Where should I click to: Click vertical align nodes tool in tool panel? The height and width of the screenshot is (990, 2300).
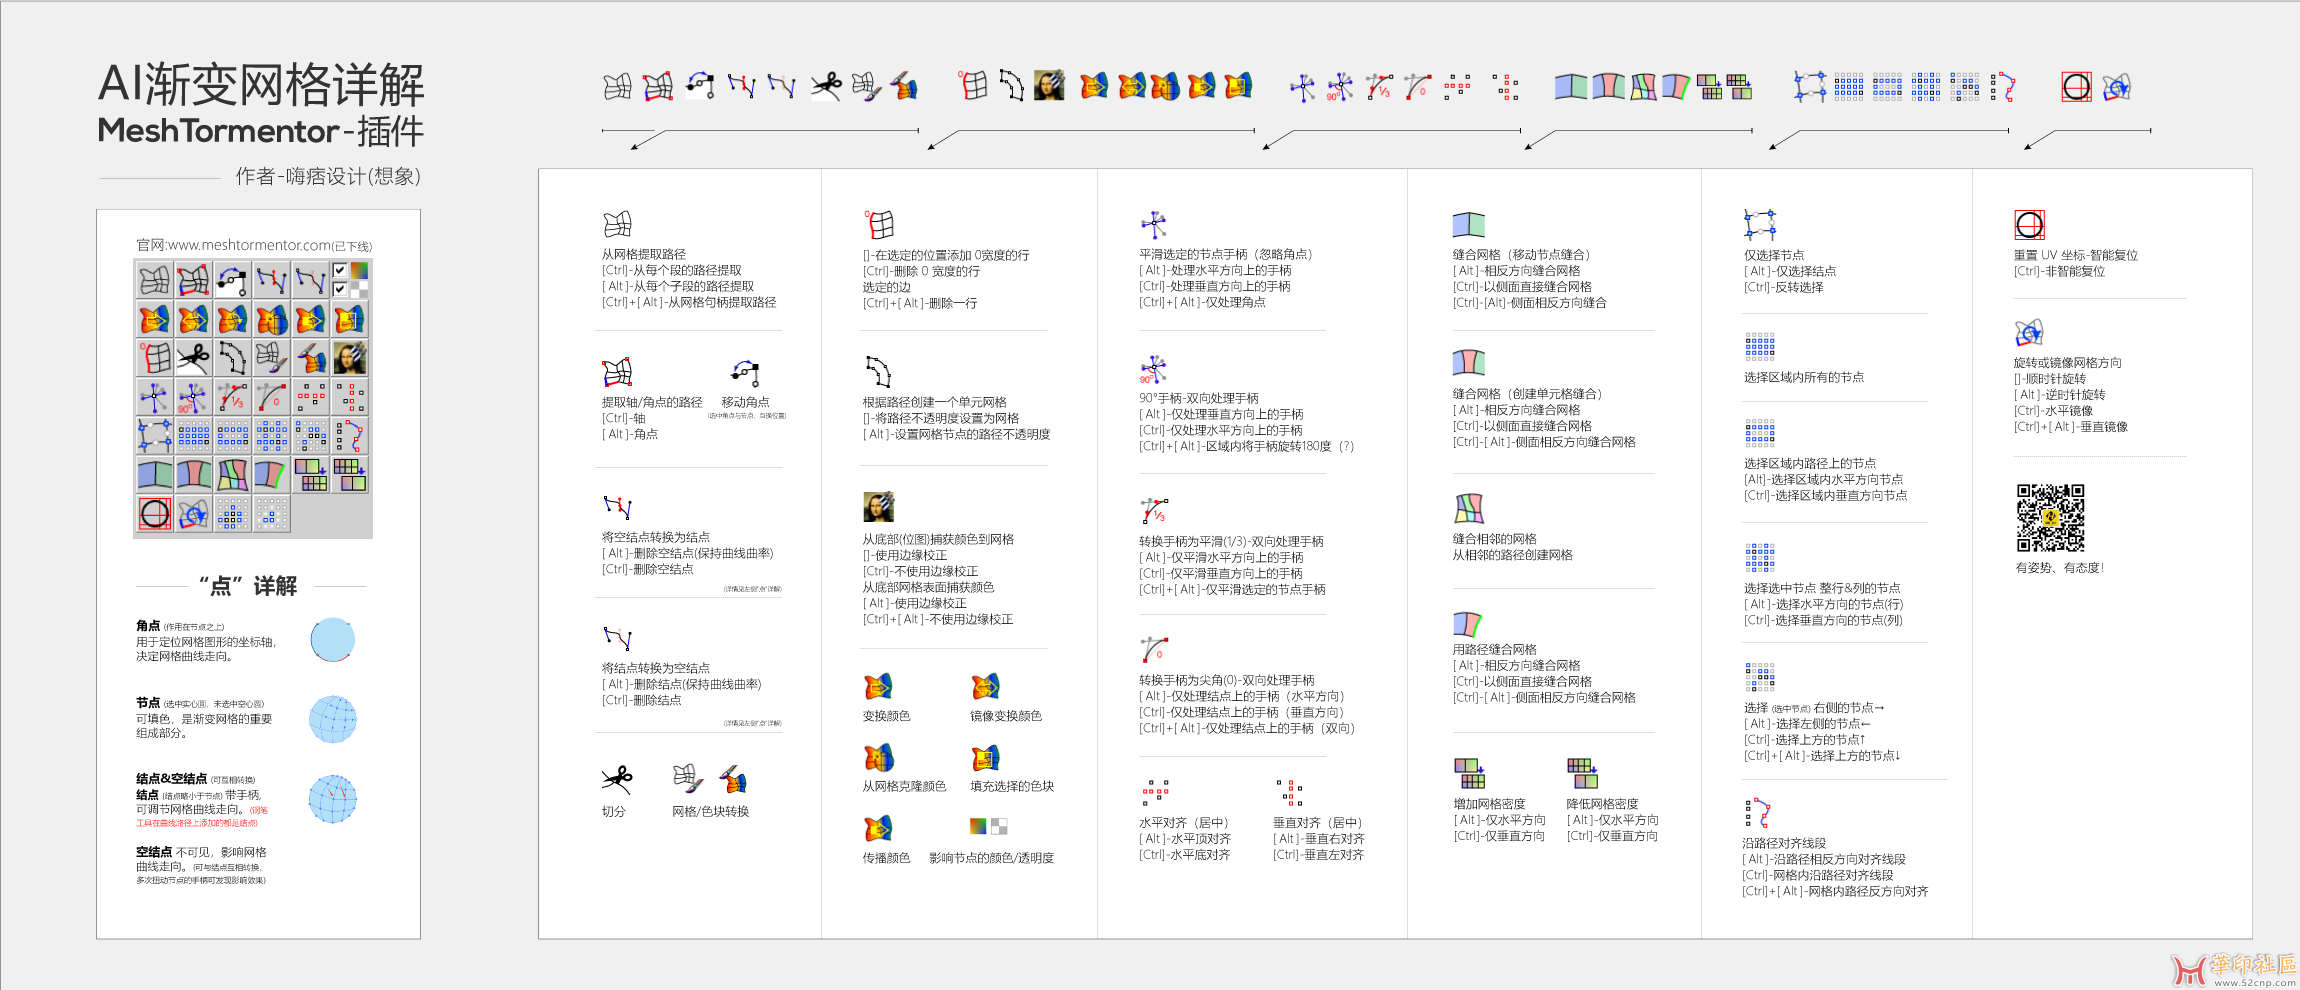[349, 397]
